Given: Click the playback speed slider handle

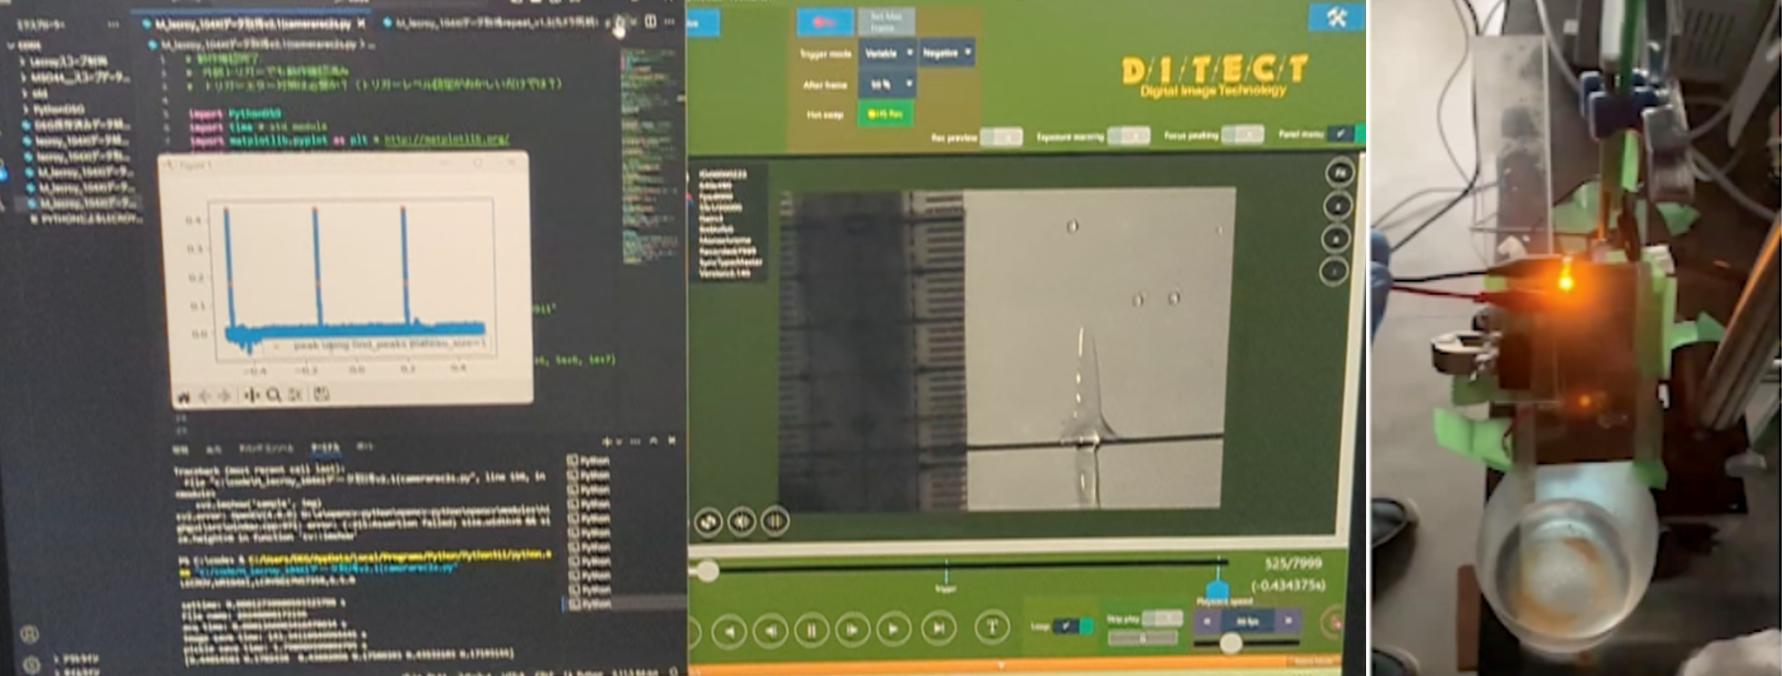Looking at the screenshot, I should coord(1232,644).
